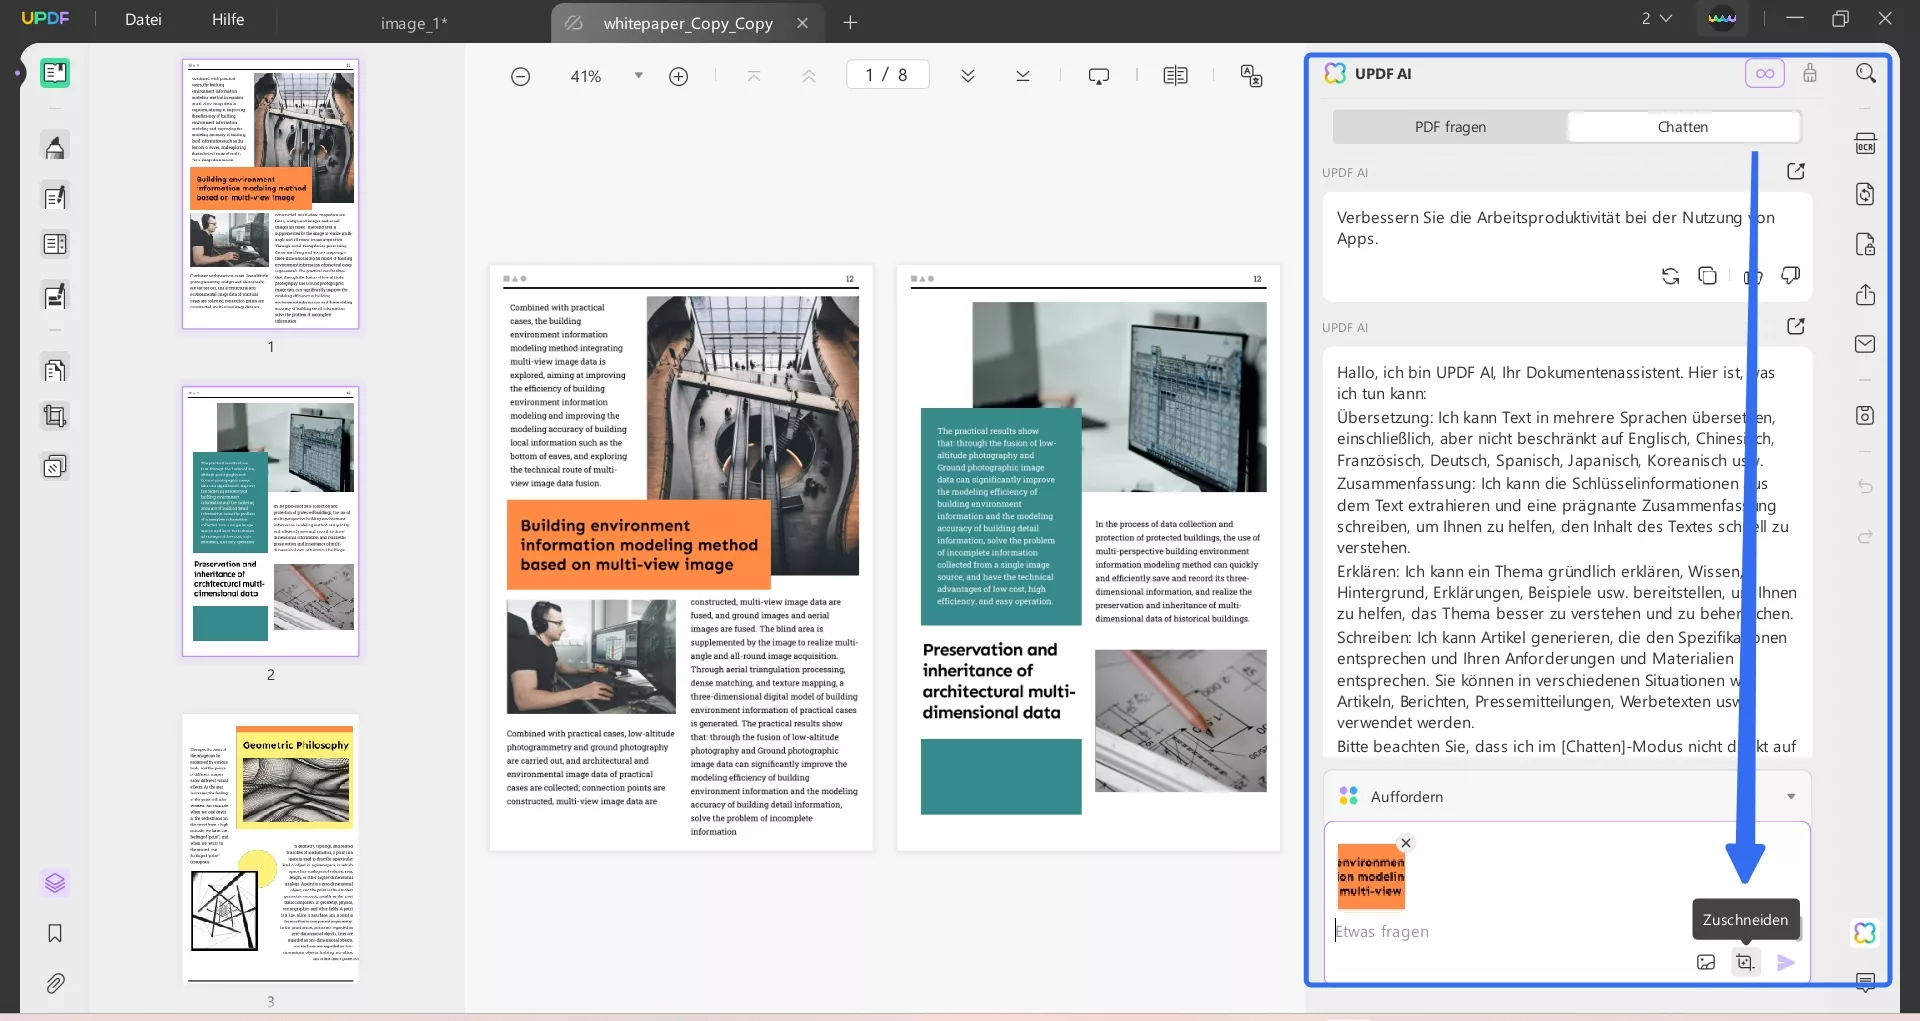Screen dimensions: 1920x1021
Task: Select the Chatten tab
Action: [1682, 127]
